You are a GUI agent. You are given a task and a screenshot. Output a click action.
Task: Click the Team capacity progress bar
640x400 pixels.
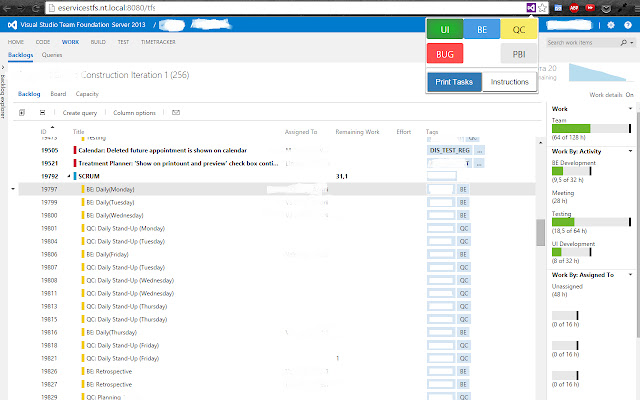click(591, 129)
